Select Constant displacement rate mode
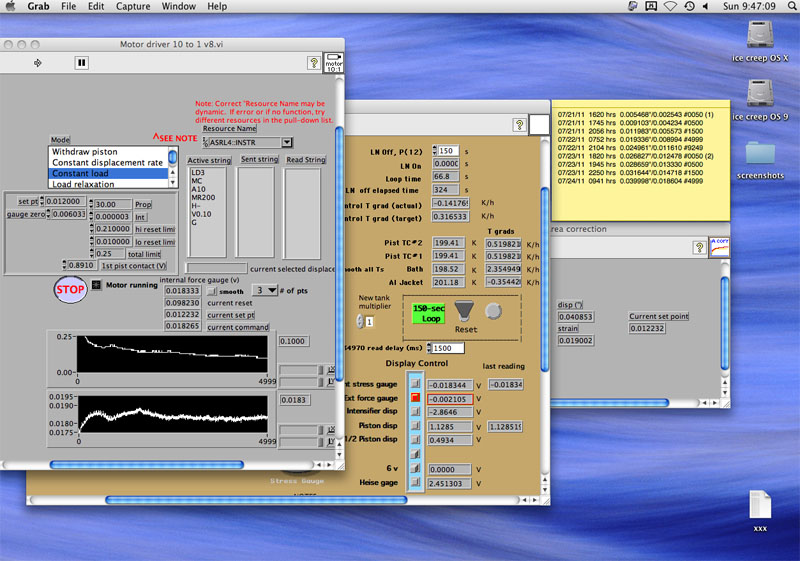Image resolution: width=800 pixels, height=561 pixels. pos(108,162)
